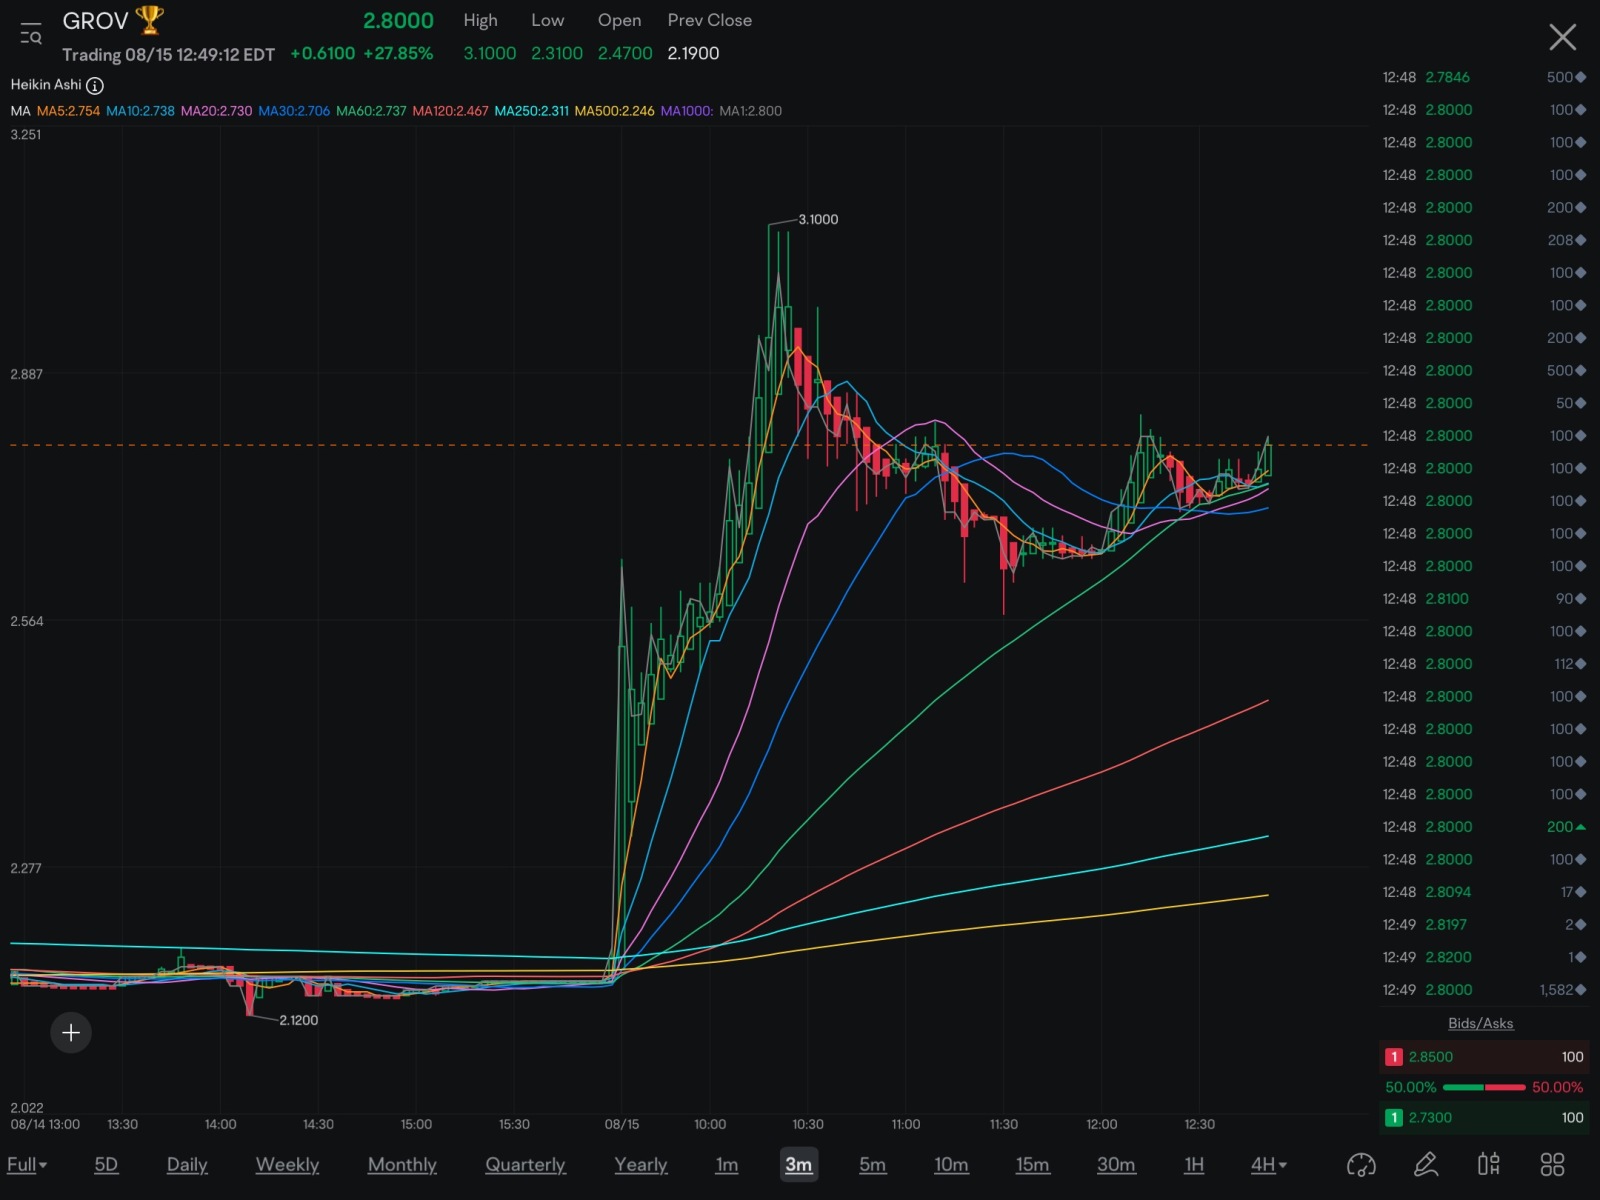Click the MA30:2.706 indicator label

click(294, 111)
